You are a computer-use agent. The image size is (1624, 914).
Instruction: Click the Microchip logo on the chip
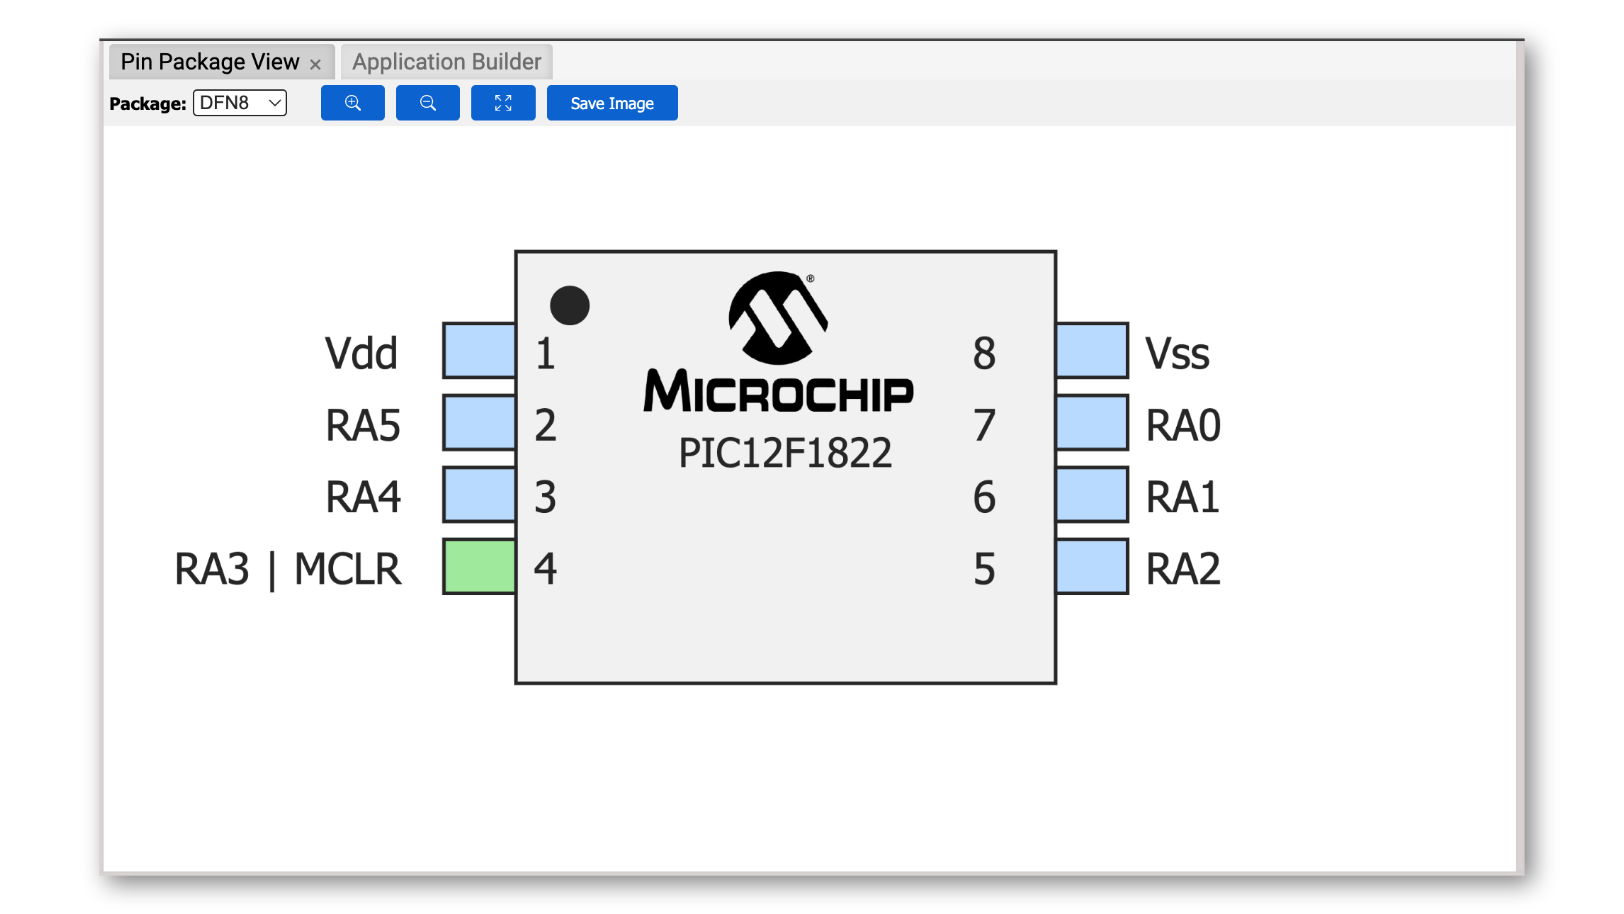(x=778, y=342)
